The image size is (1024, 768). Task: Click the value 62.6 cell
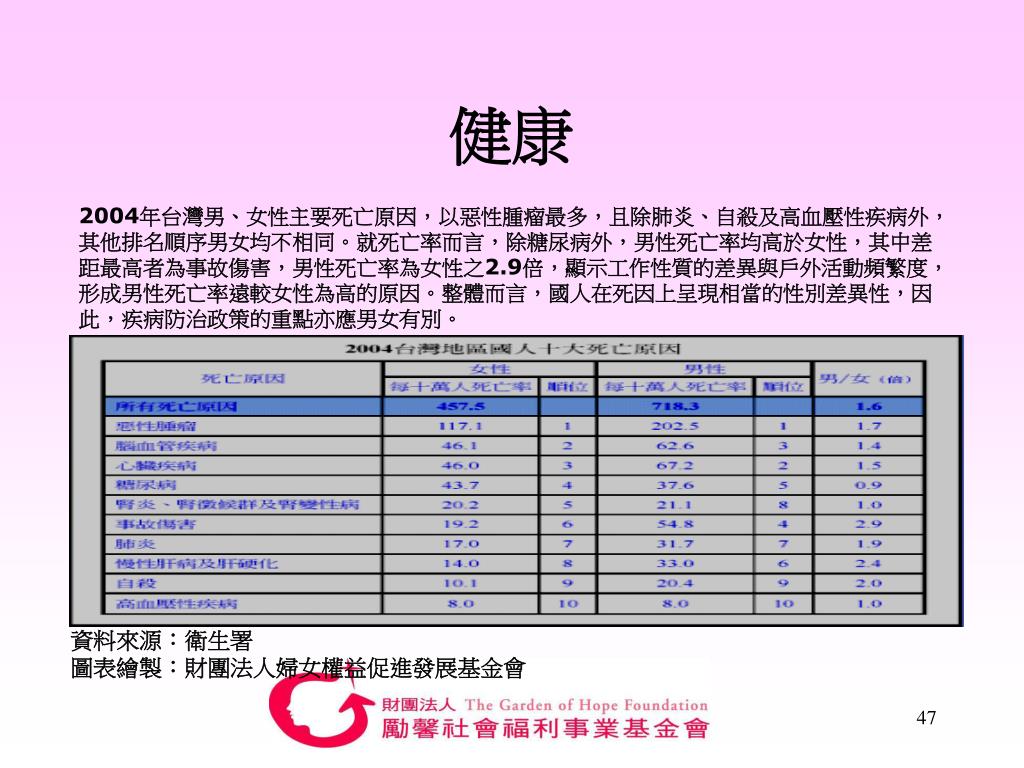675,445
